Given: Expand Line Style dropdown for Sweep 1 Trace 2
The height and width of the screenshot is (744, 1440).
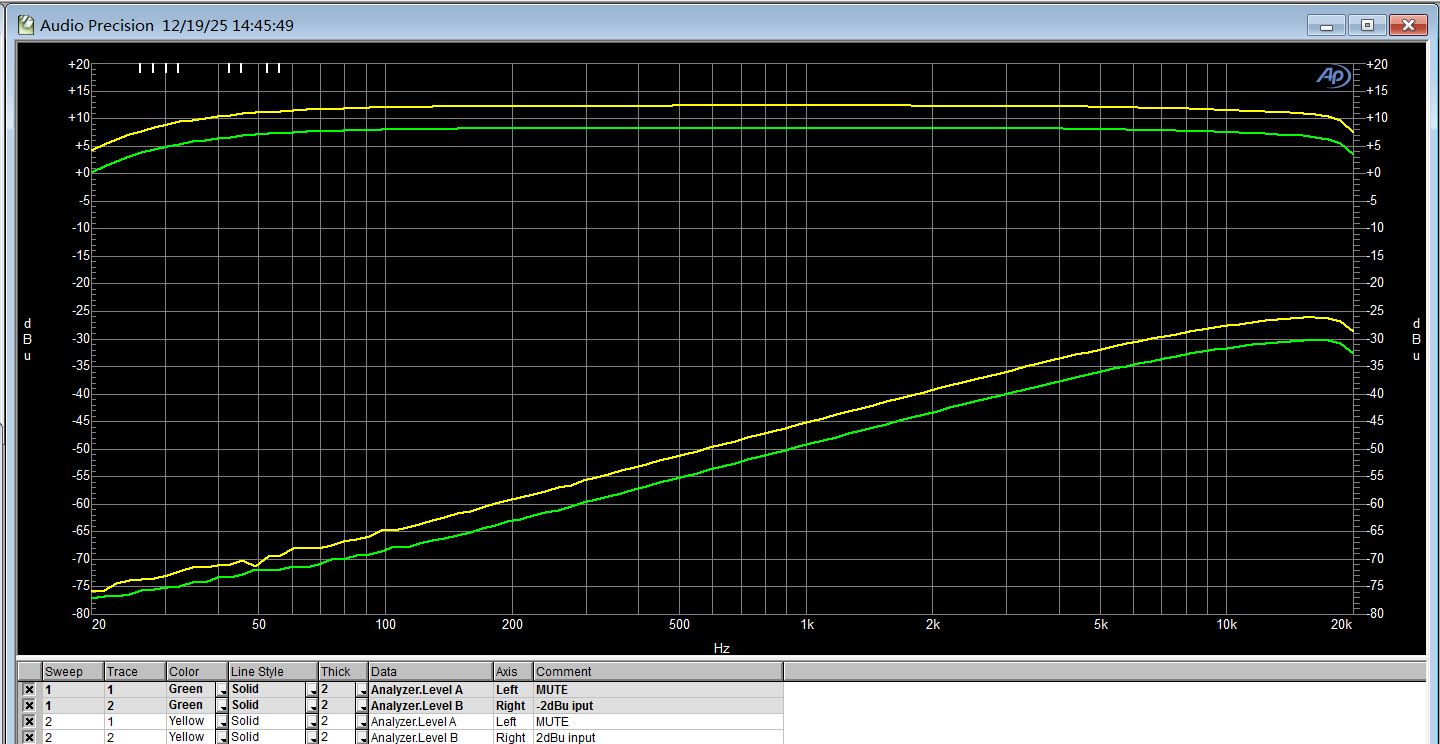Looking at the screenshot, I should pos(312,706).
